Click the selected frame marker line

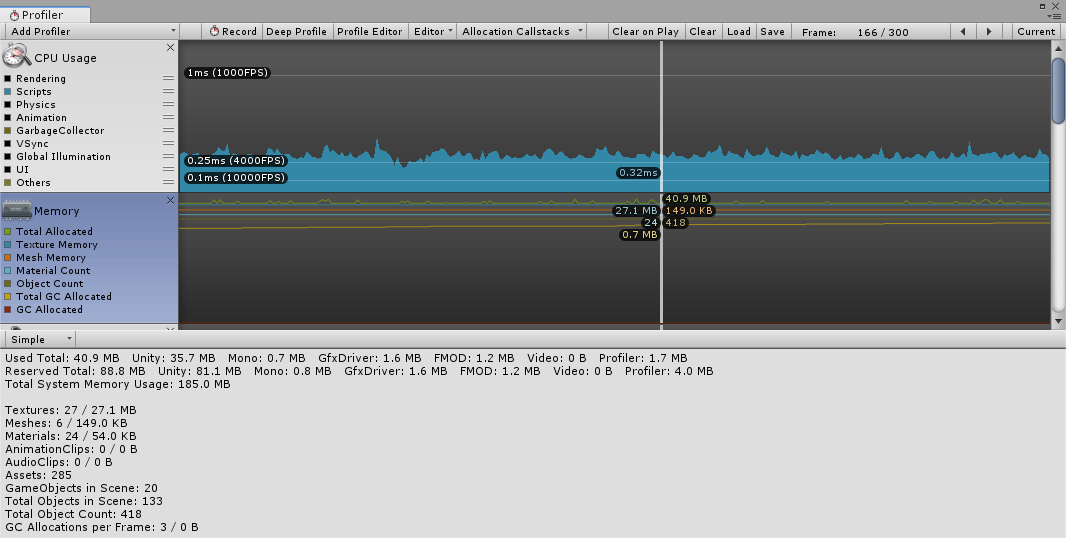[661, 185]
